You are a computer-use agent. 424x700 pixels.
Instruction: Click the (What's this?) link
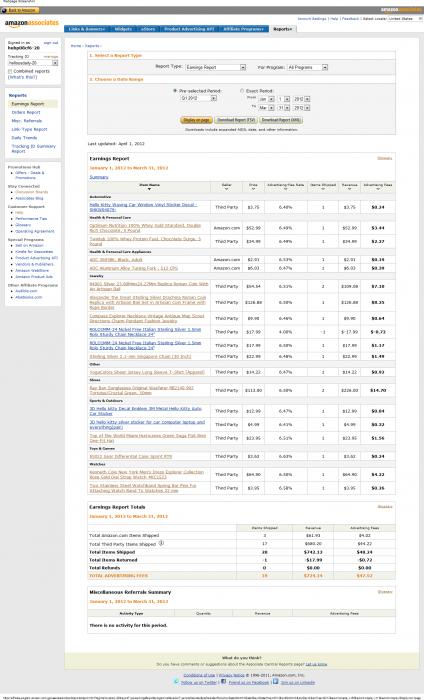click(x=22, y=77)
